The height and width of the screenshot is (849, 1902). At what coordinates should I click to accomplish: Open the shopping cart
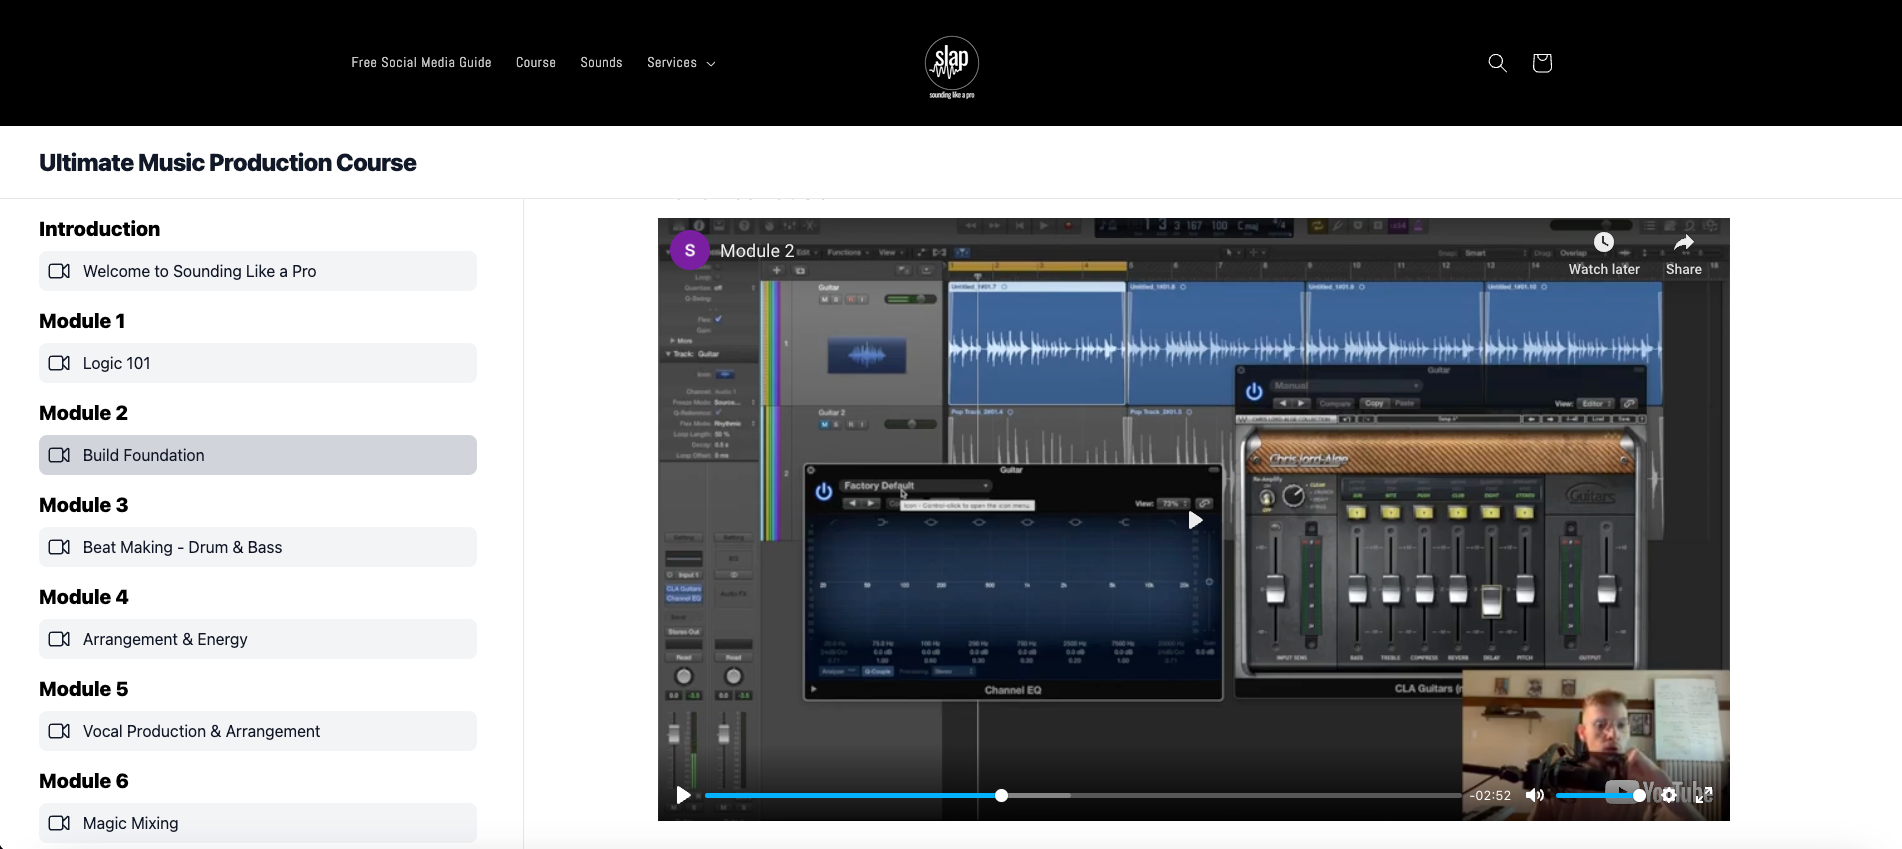1541,63
